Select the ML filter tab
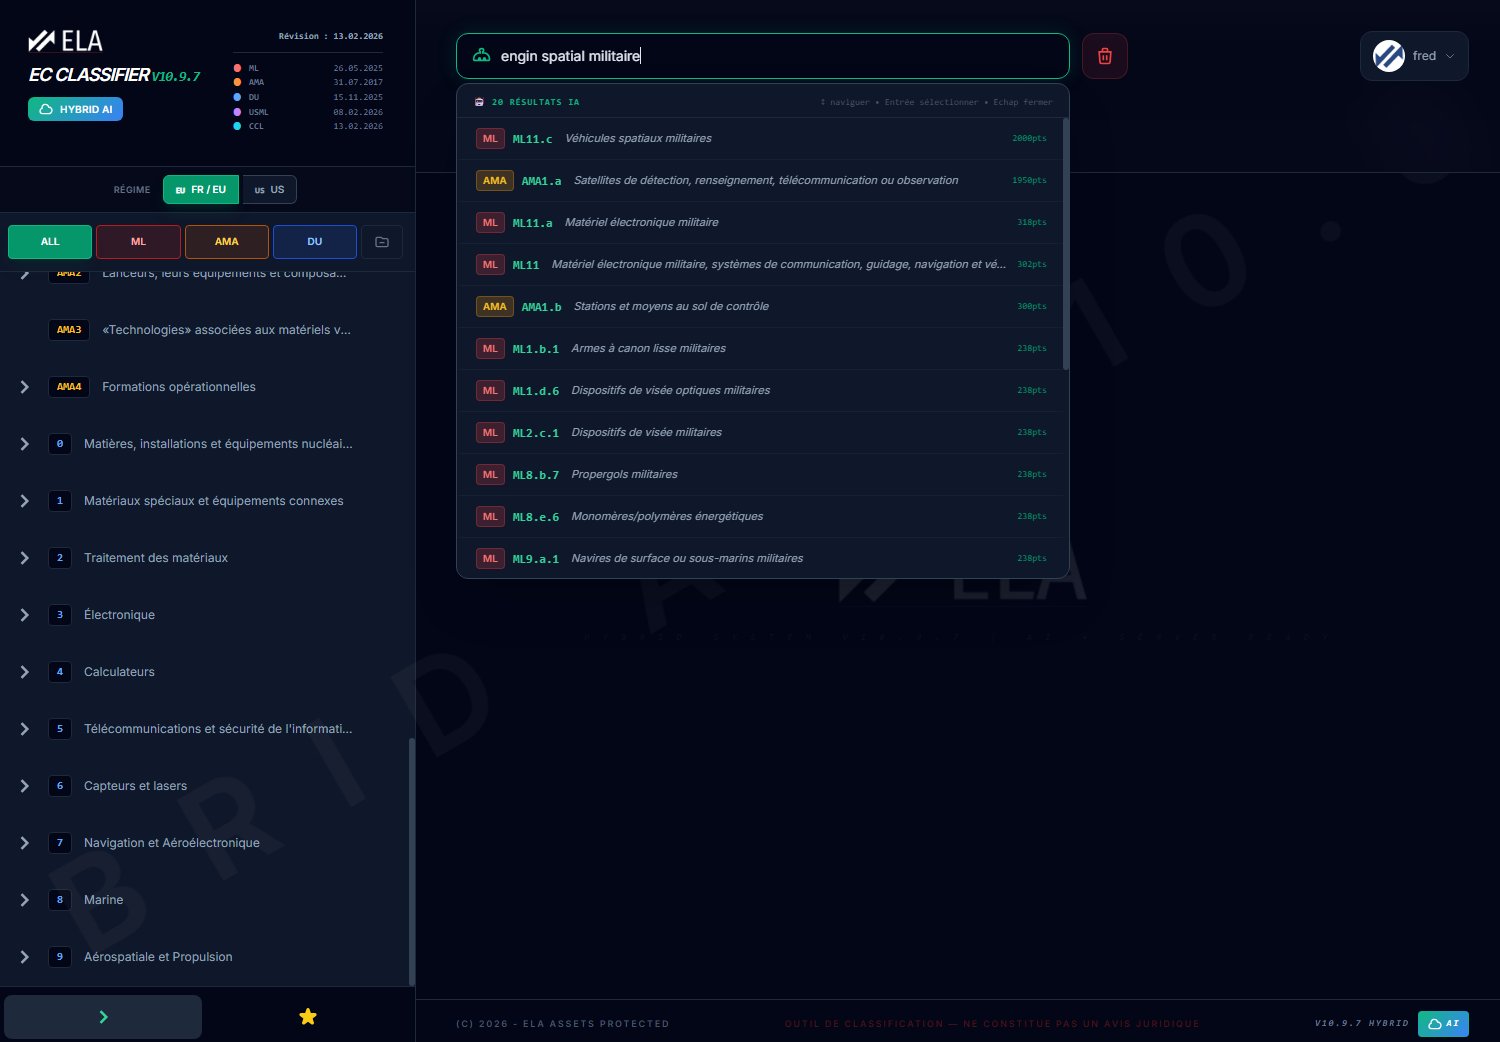Viewport: 1500px width, 1042px height. click(x=138, y=242)
